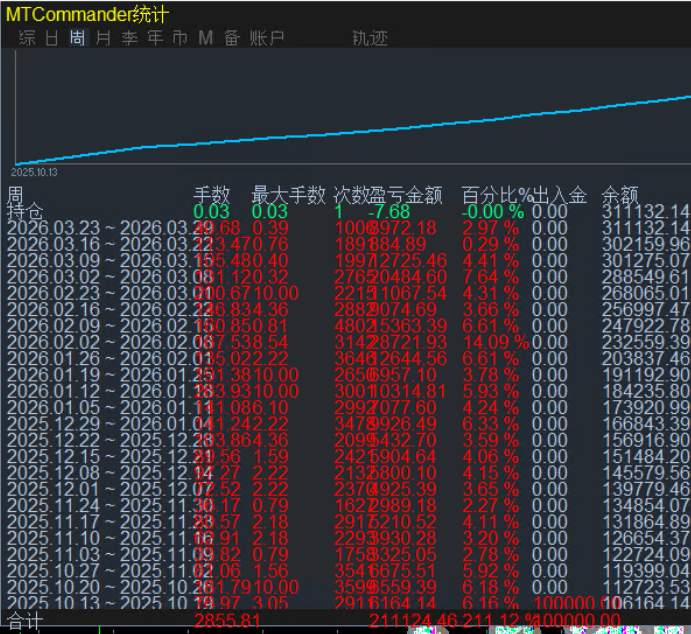Click the 2025.10.13 chart date label
The height and width of the screenshot is (634, 691).
tap(34, 172)
